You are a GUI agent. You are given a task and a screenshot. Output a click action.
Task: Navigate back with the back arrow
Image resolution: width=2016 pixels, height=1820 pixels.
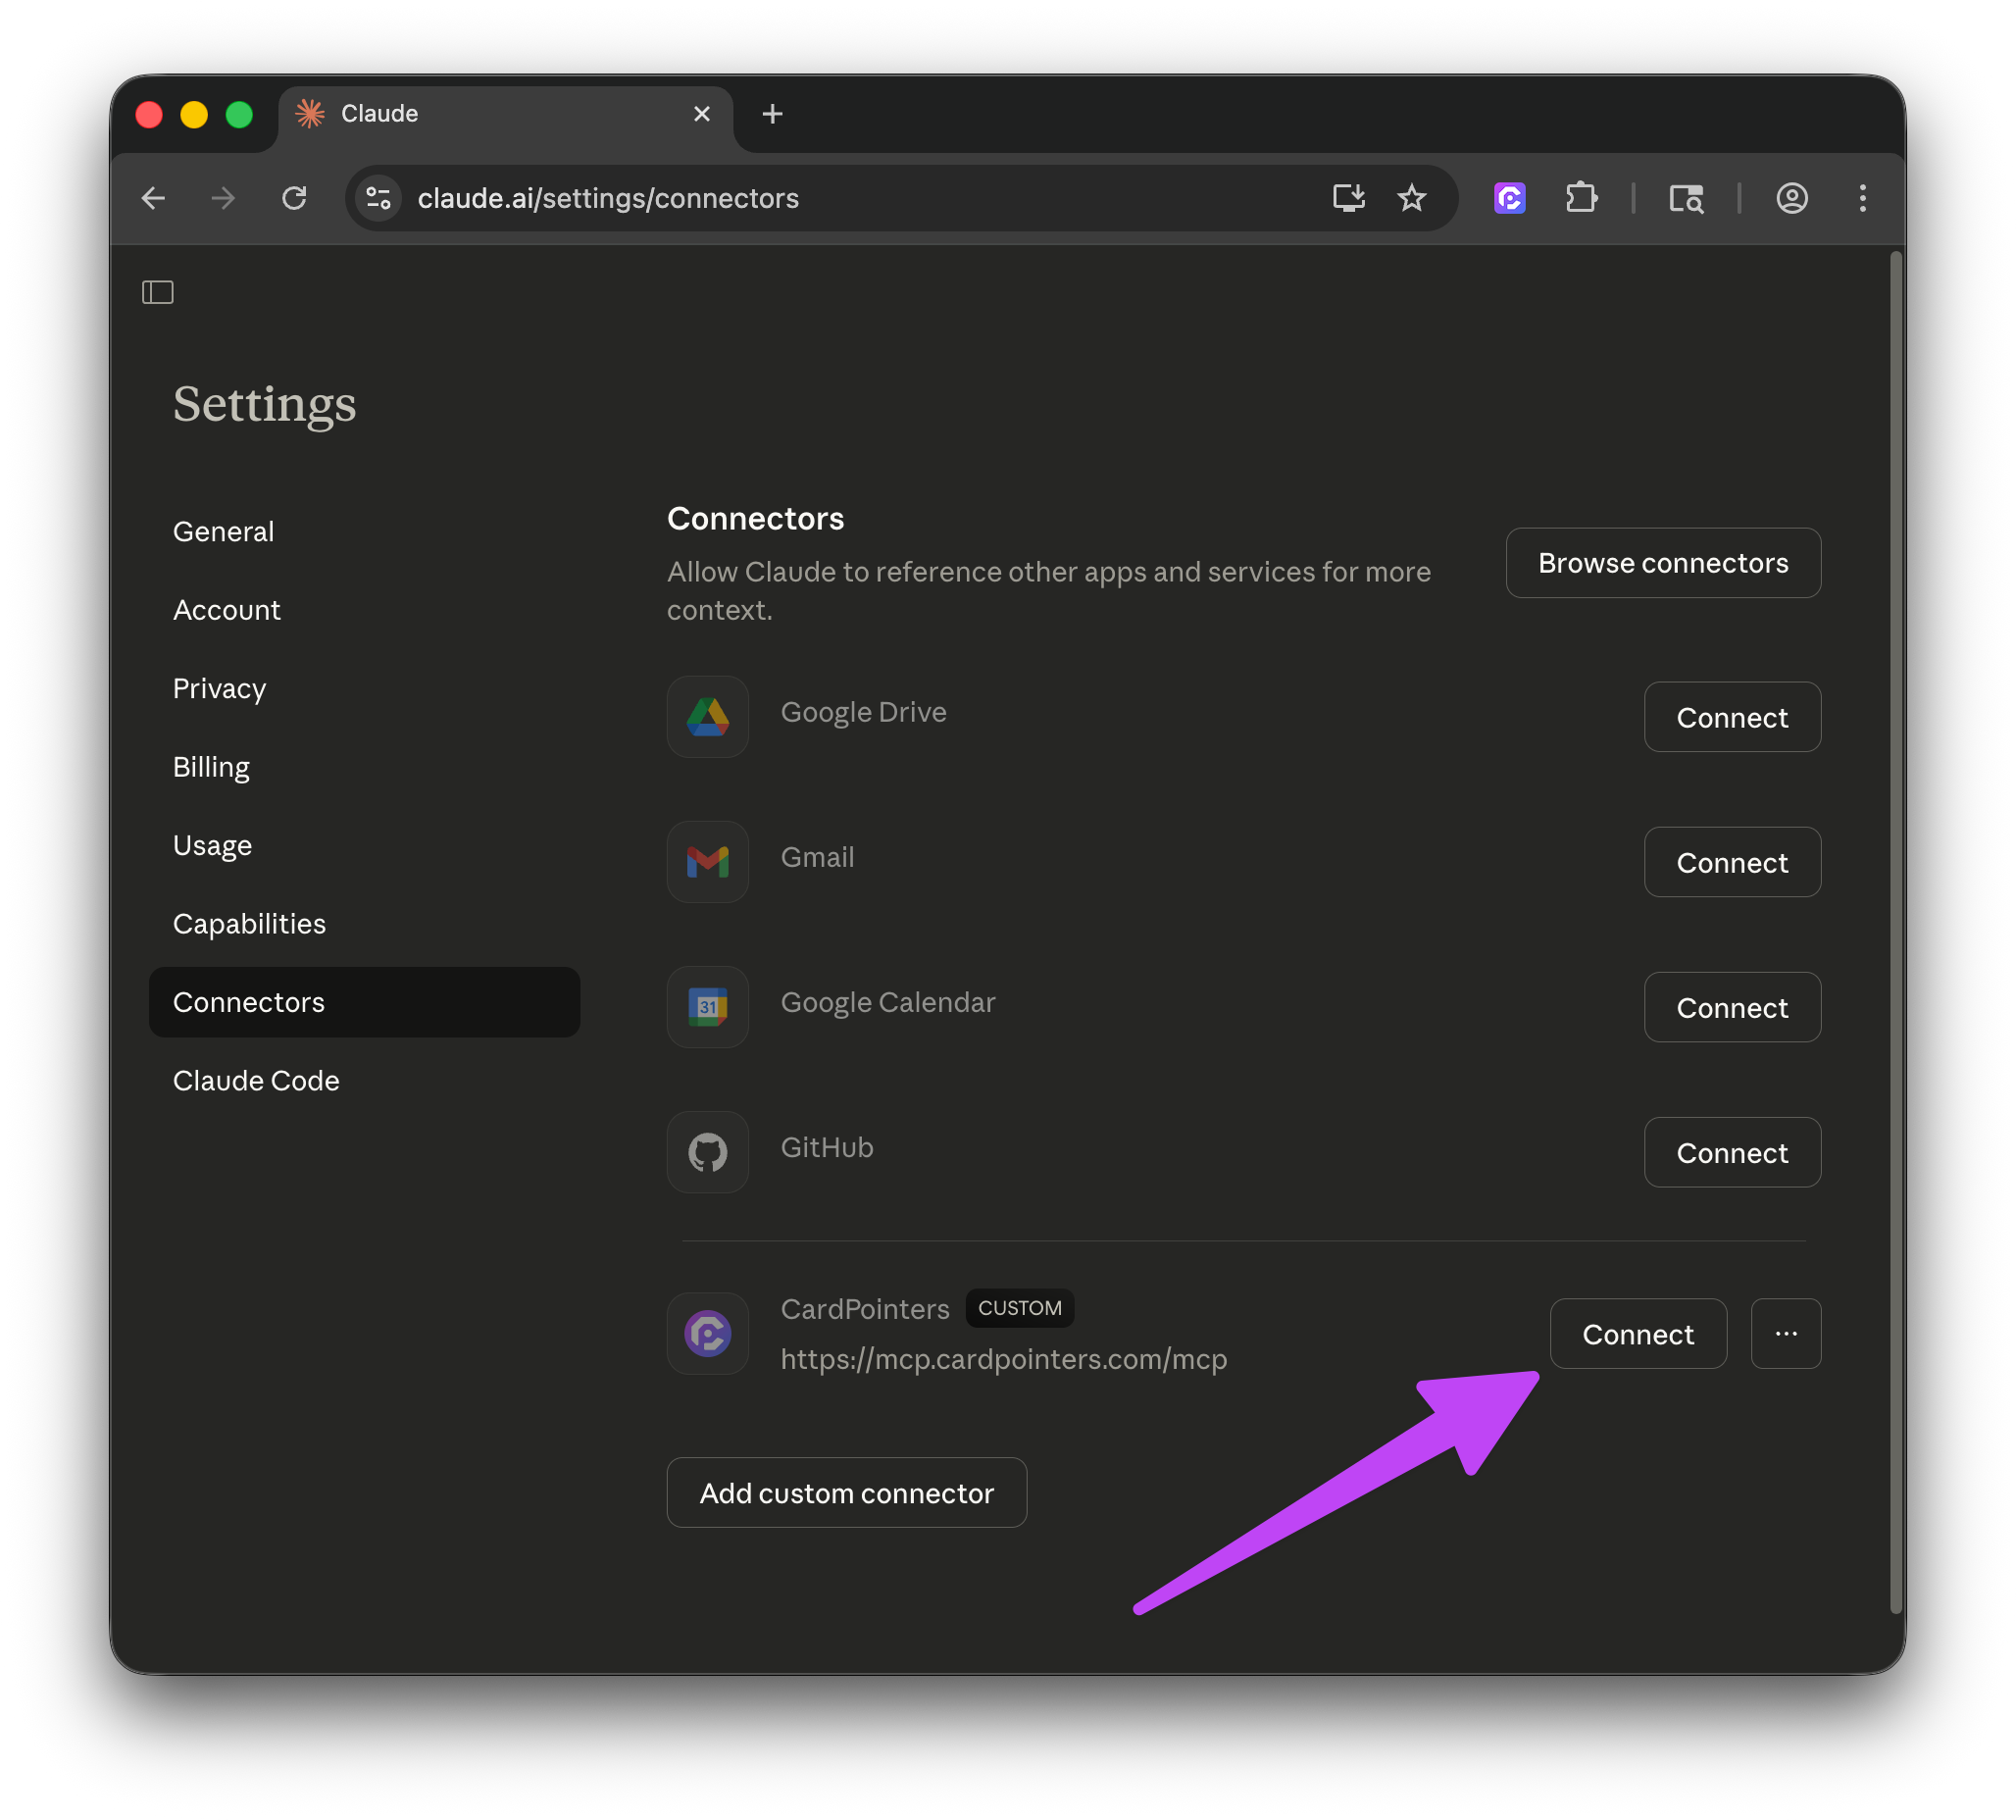click(x=153, y=198)
